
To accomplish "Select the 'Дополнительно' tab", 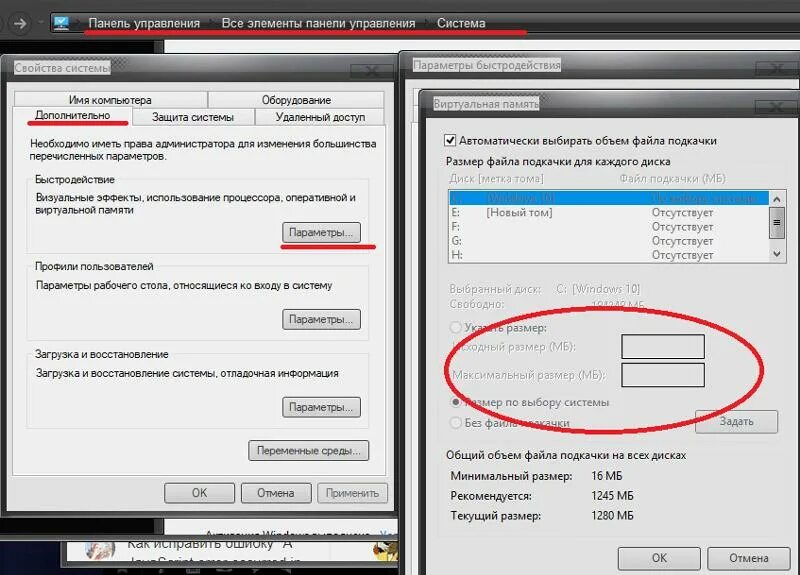I will point(72,116).
